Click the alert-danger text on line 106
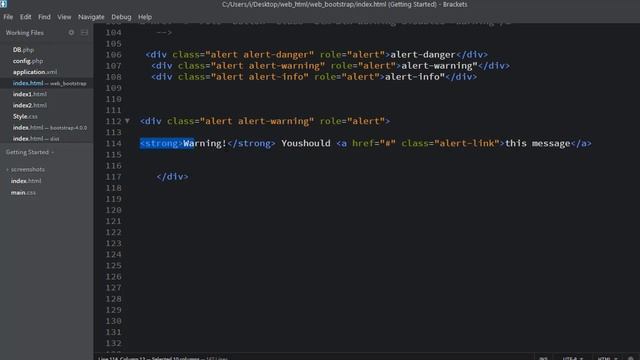 (x=422, y=55)
